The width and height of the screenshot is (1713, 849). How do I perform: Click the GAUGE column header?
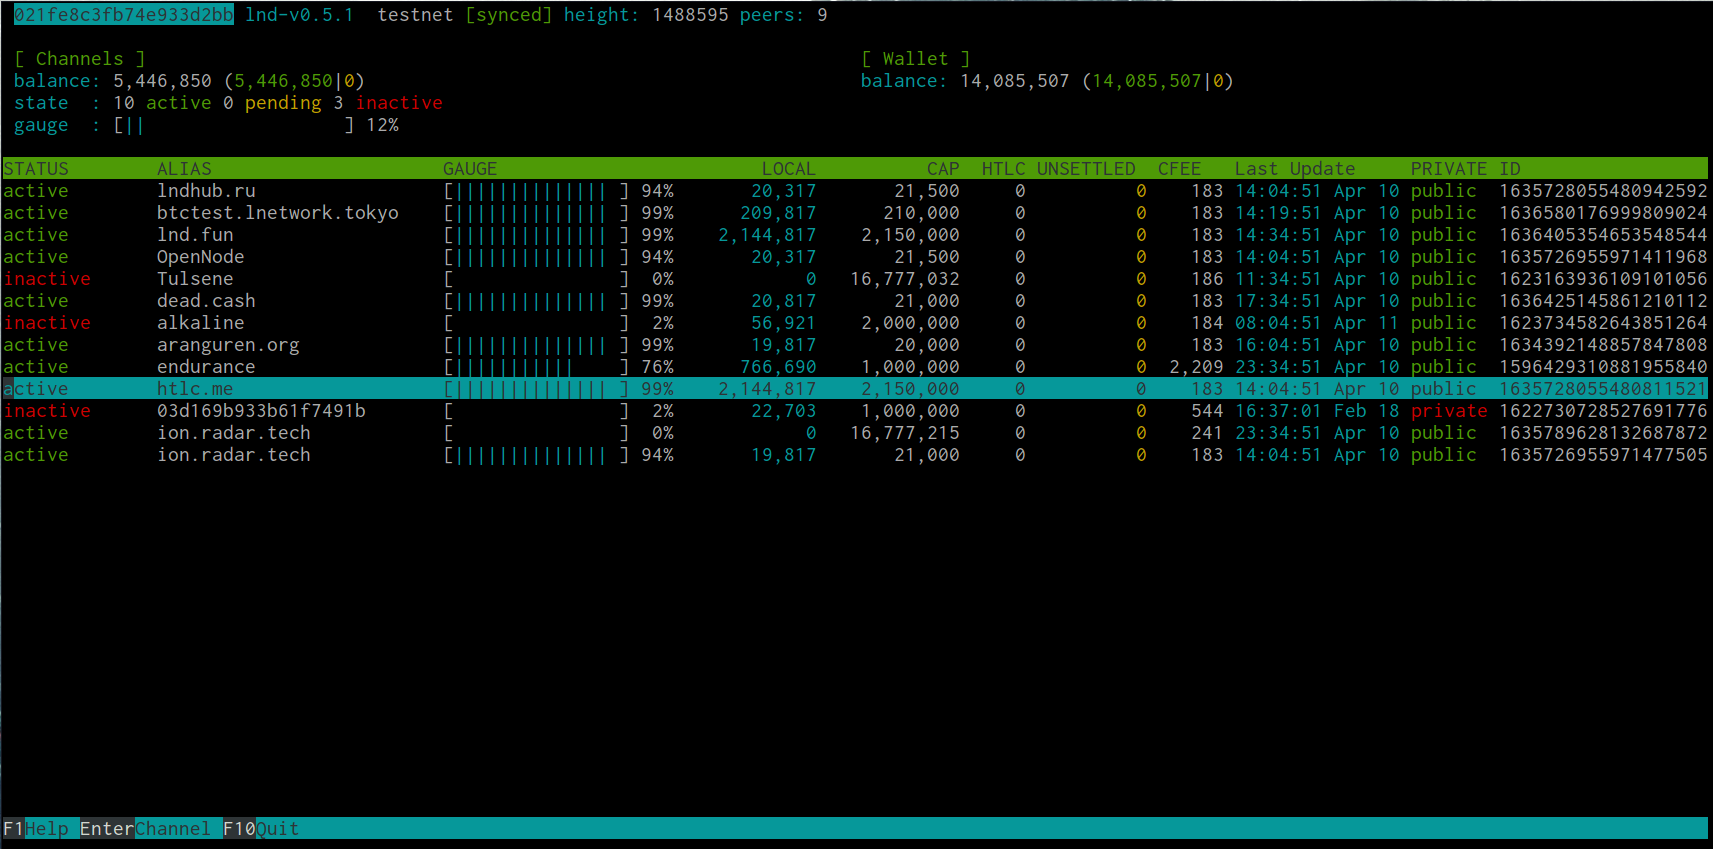(470, 169)
